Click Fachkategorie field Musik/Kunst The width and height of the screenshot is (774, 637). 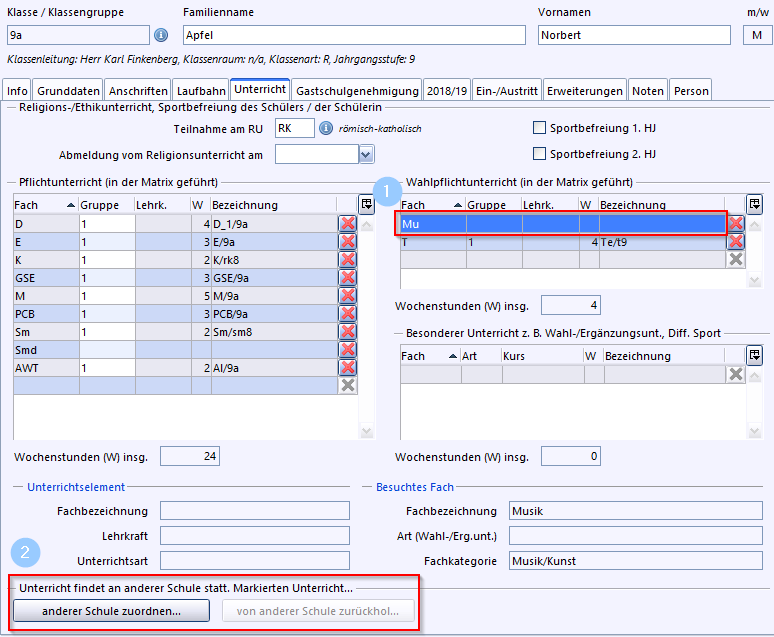[636, 560]
